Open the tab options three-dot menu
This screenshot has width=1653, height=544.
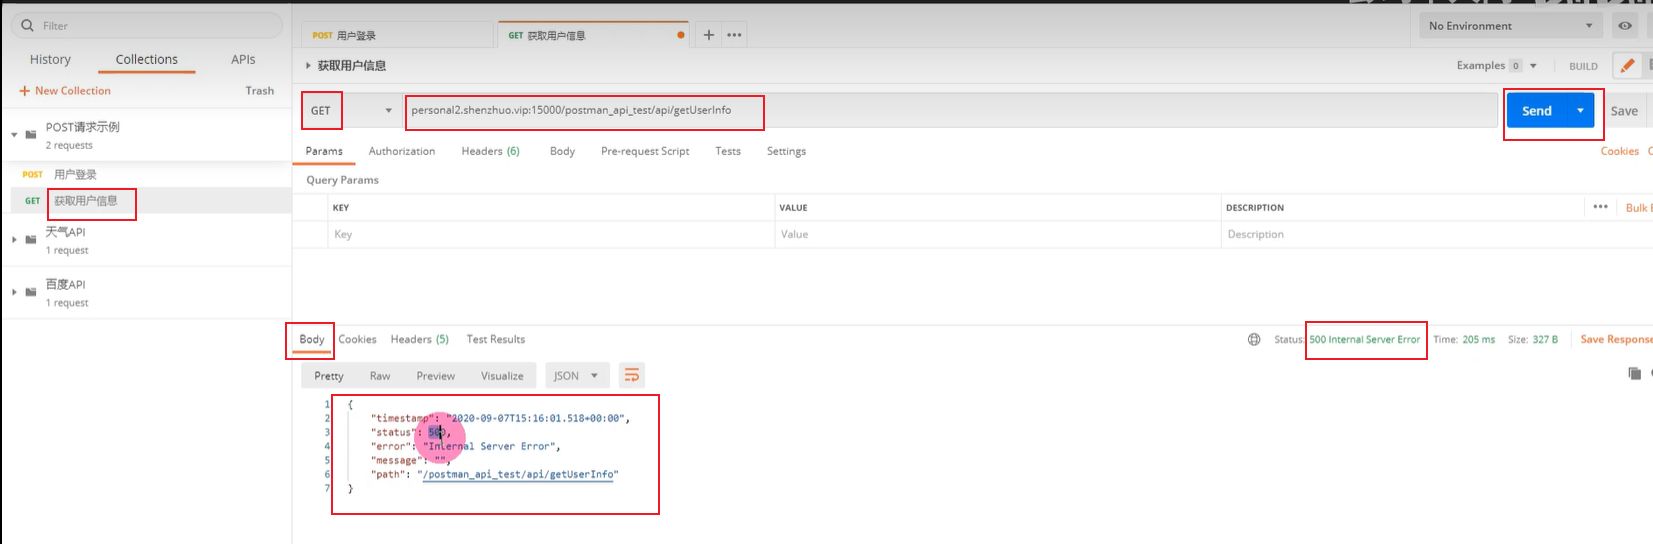click(x=734, y=35)
